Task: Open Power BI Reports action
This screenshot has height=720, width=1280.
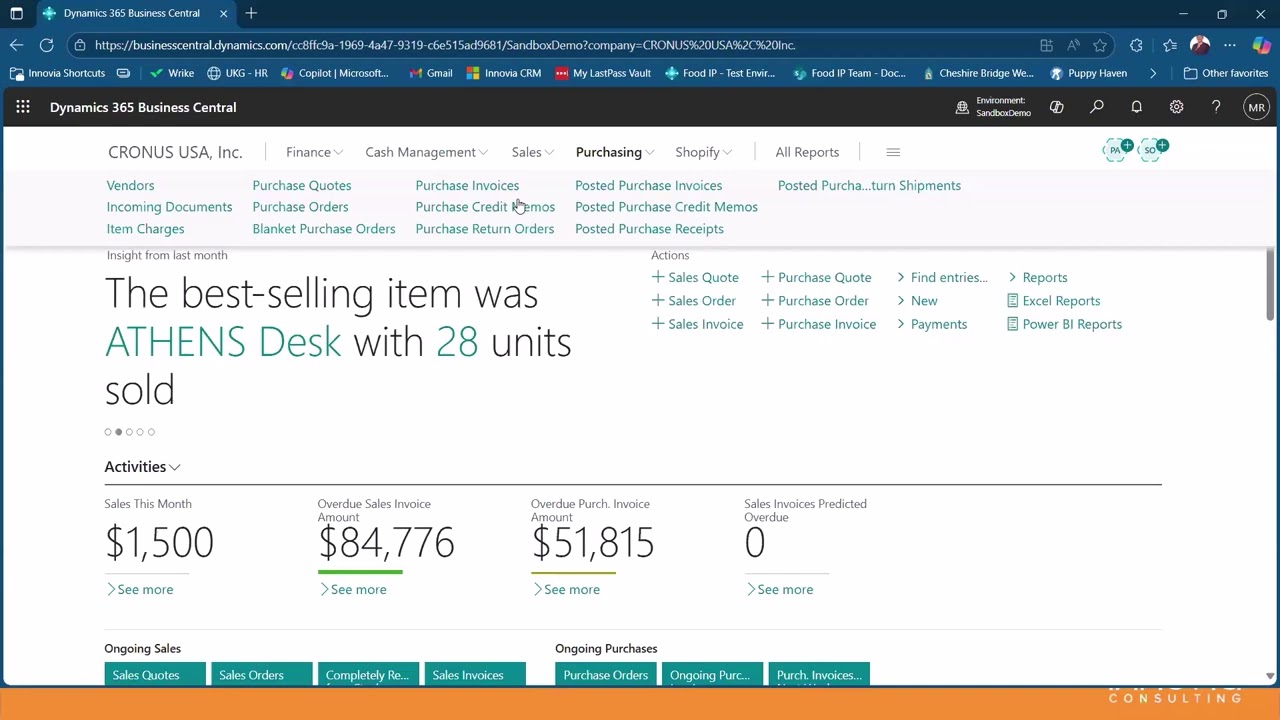Action: 1065,324
